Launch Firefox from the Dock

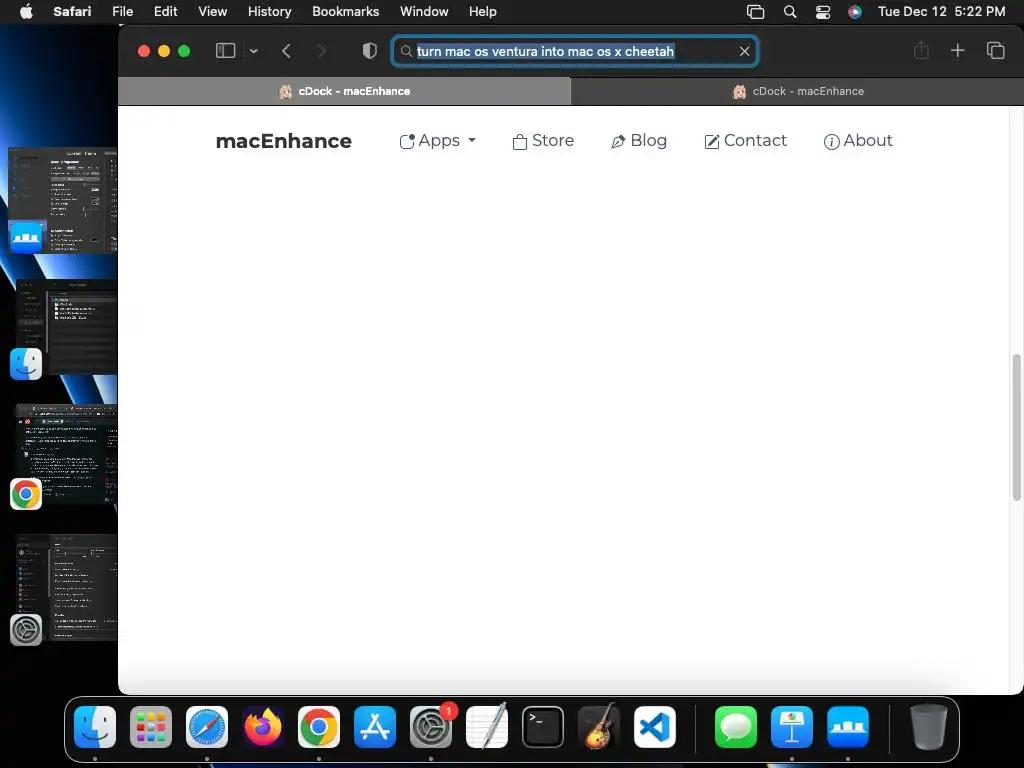[263, 727]
